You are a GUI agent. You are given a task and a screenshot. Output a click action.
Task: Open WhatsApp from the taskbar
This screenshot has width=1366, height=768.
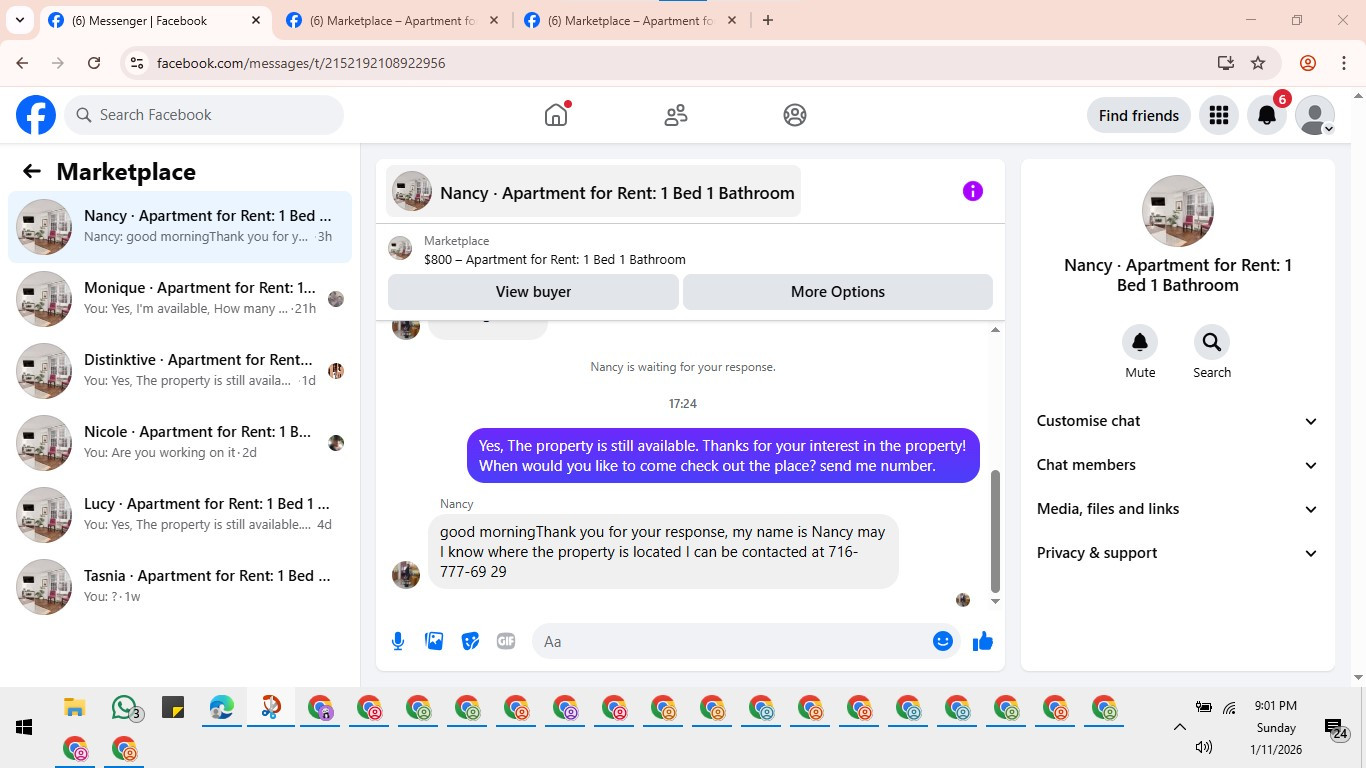[124, 708]
